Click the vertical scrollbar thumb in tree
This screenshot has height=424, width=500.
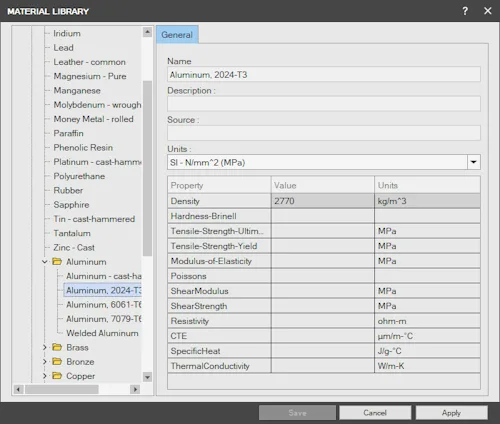point(147,168)
